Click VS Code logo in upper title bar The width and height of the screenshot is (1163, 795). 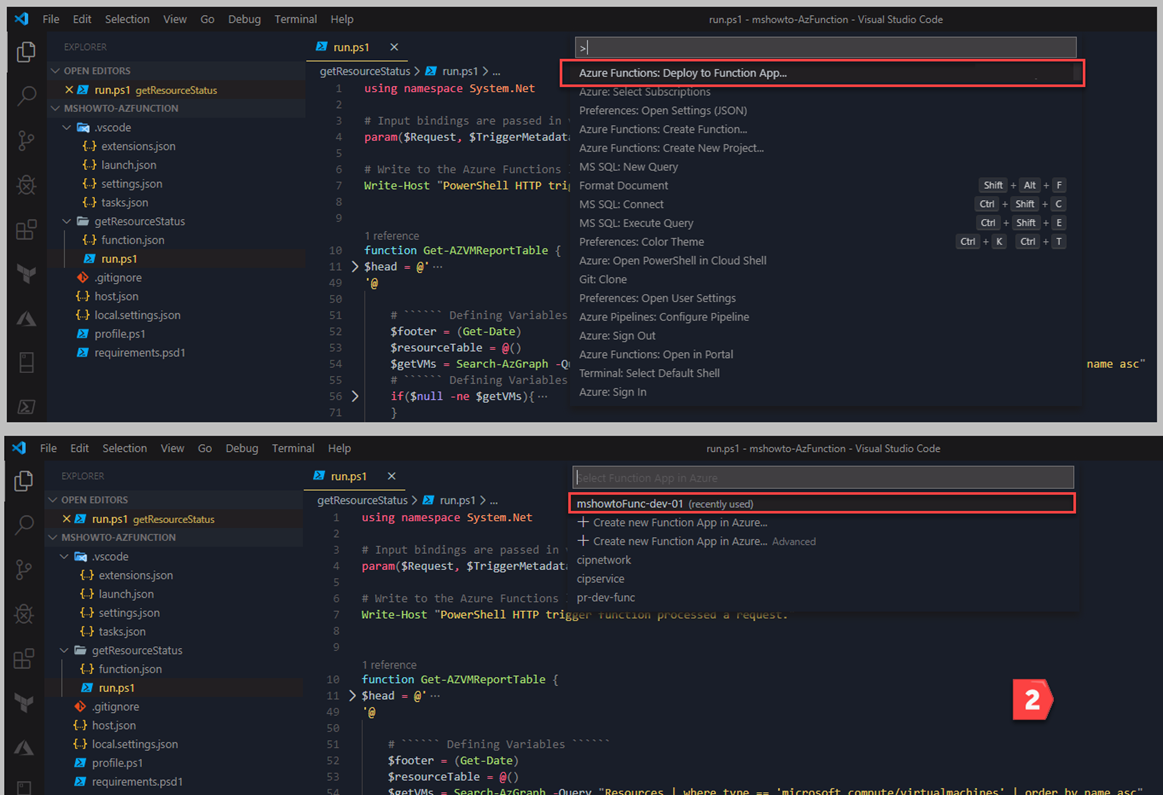(x=22, y=19)
